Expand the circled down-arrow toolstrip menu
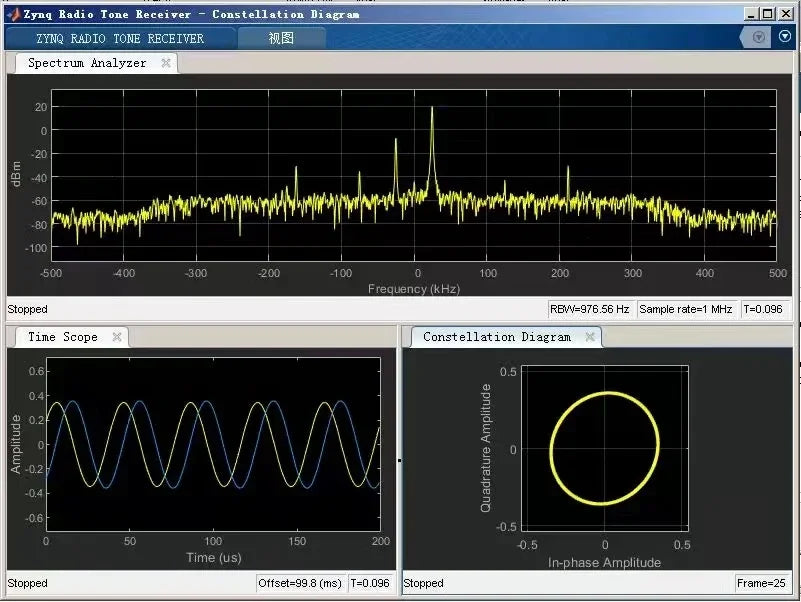Screen dimensions: 801x602 click(x=785, y=36)
